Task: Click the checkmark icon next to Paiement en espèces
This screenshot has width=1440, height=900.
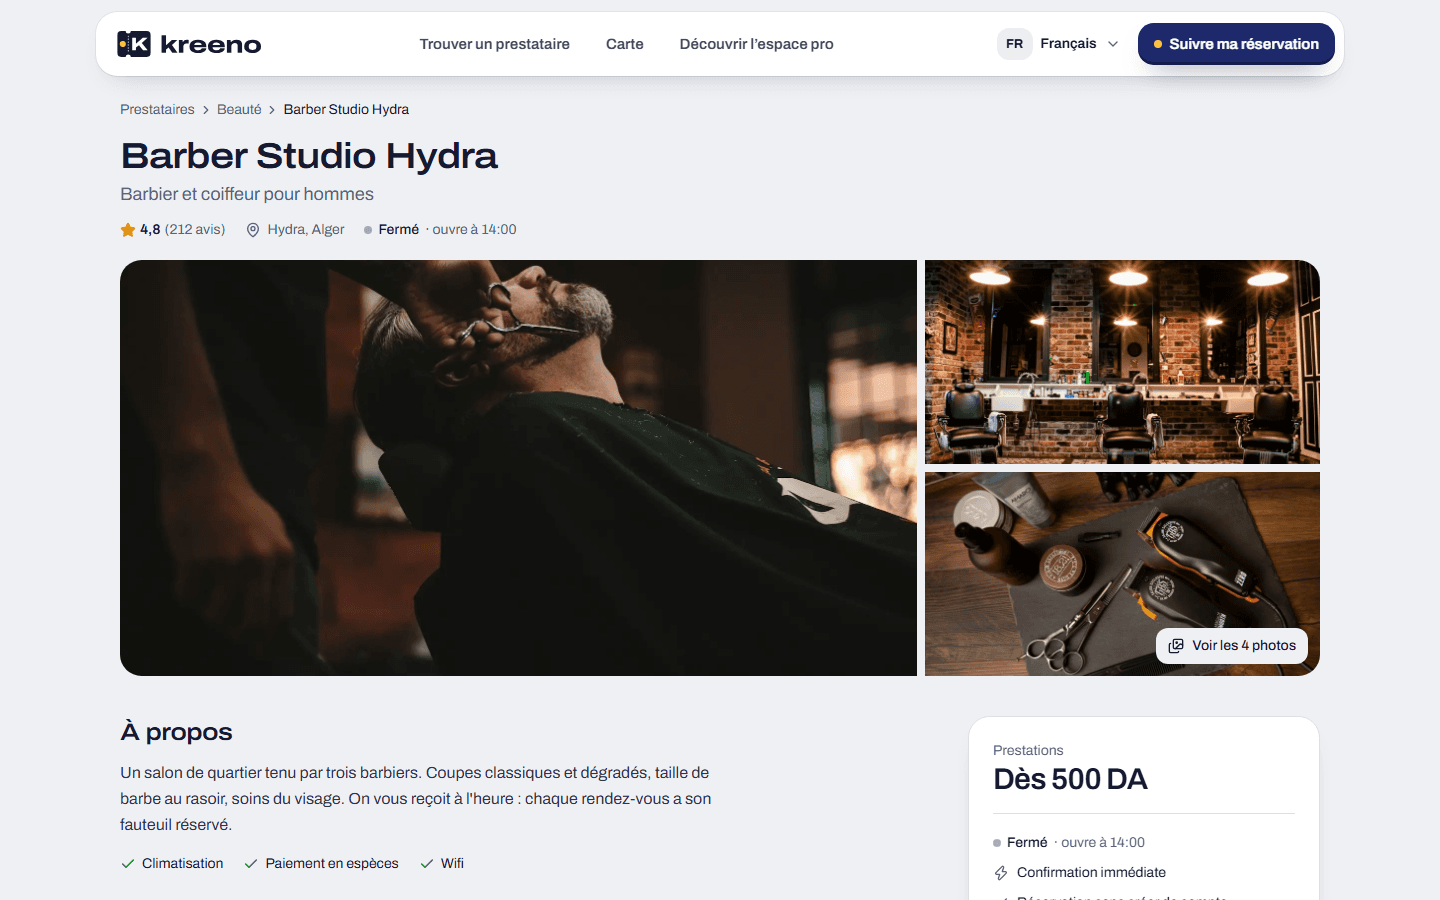Action: [x=251, y=864]
